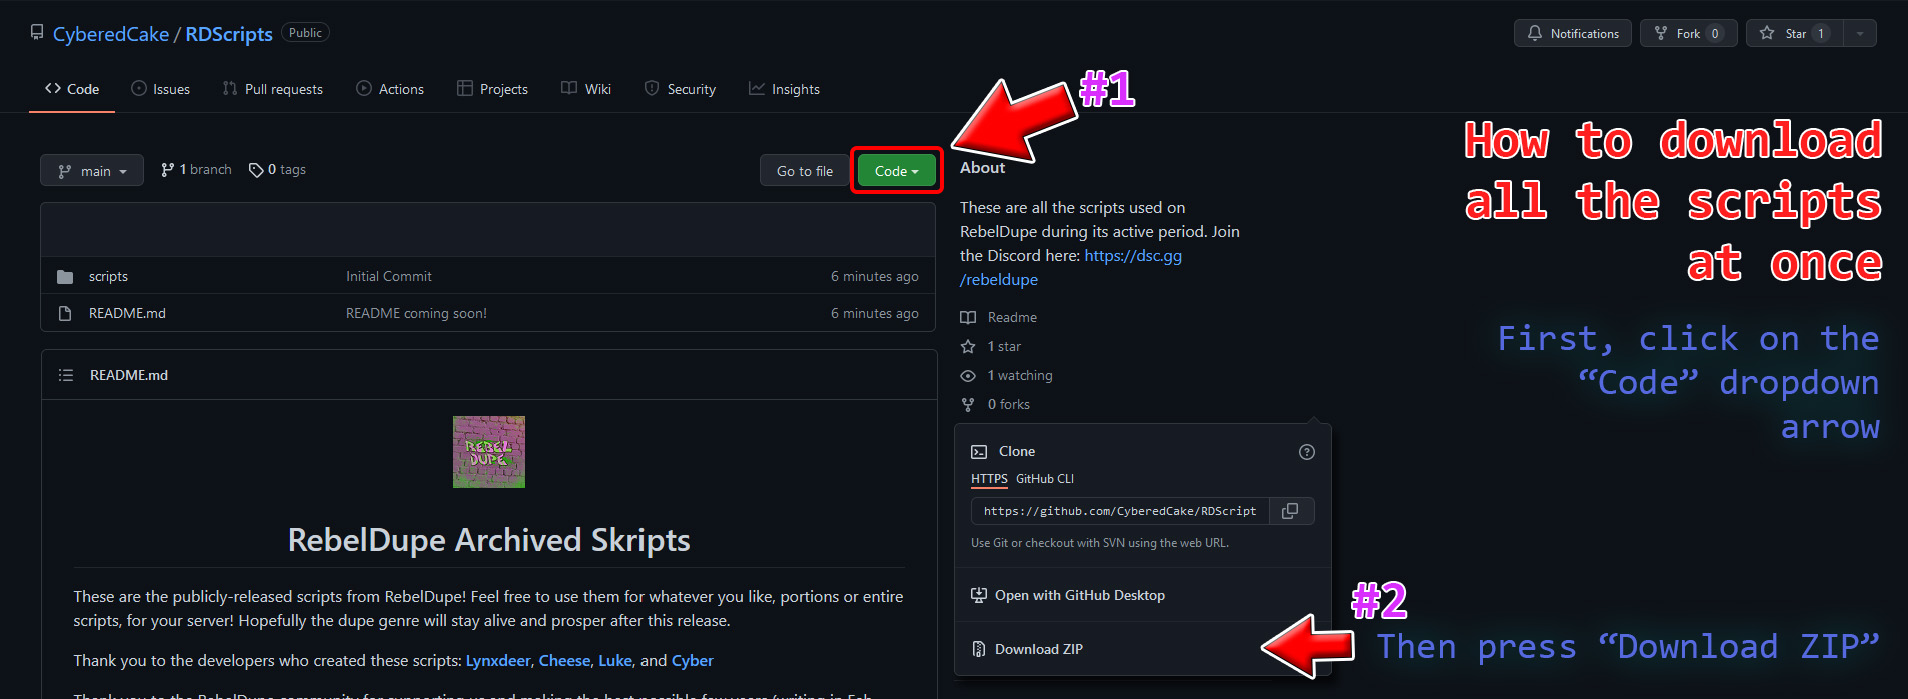This screenshot has width=1908, height=699.
Task: Switch to the Code tab
Action: pyautogui.click(x=72, y=89)
